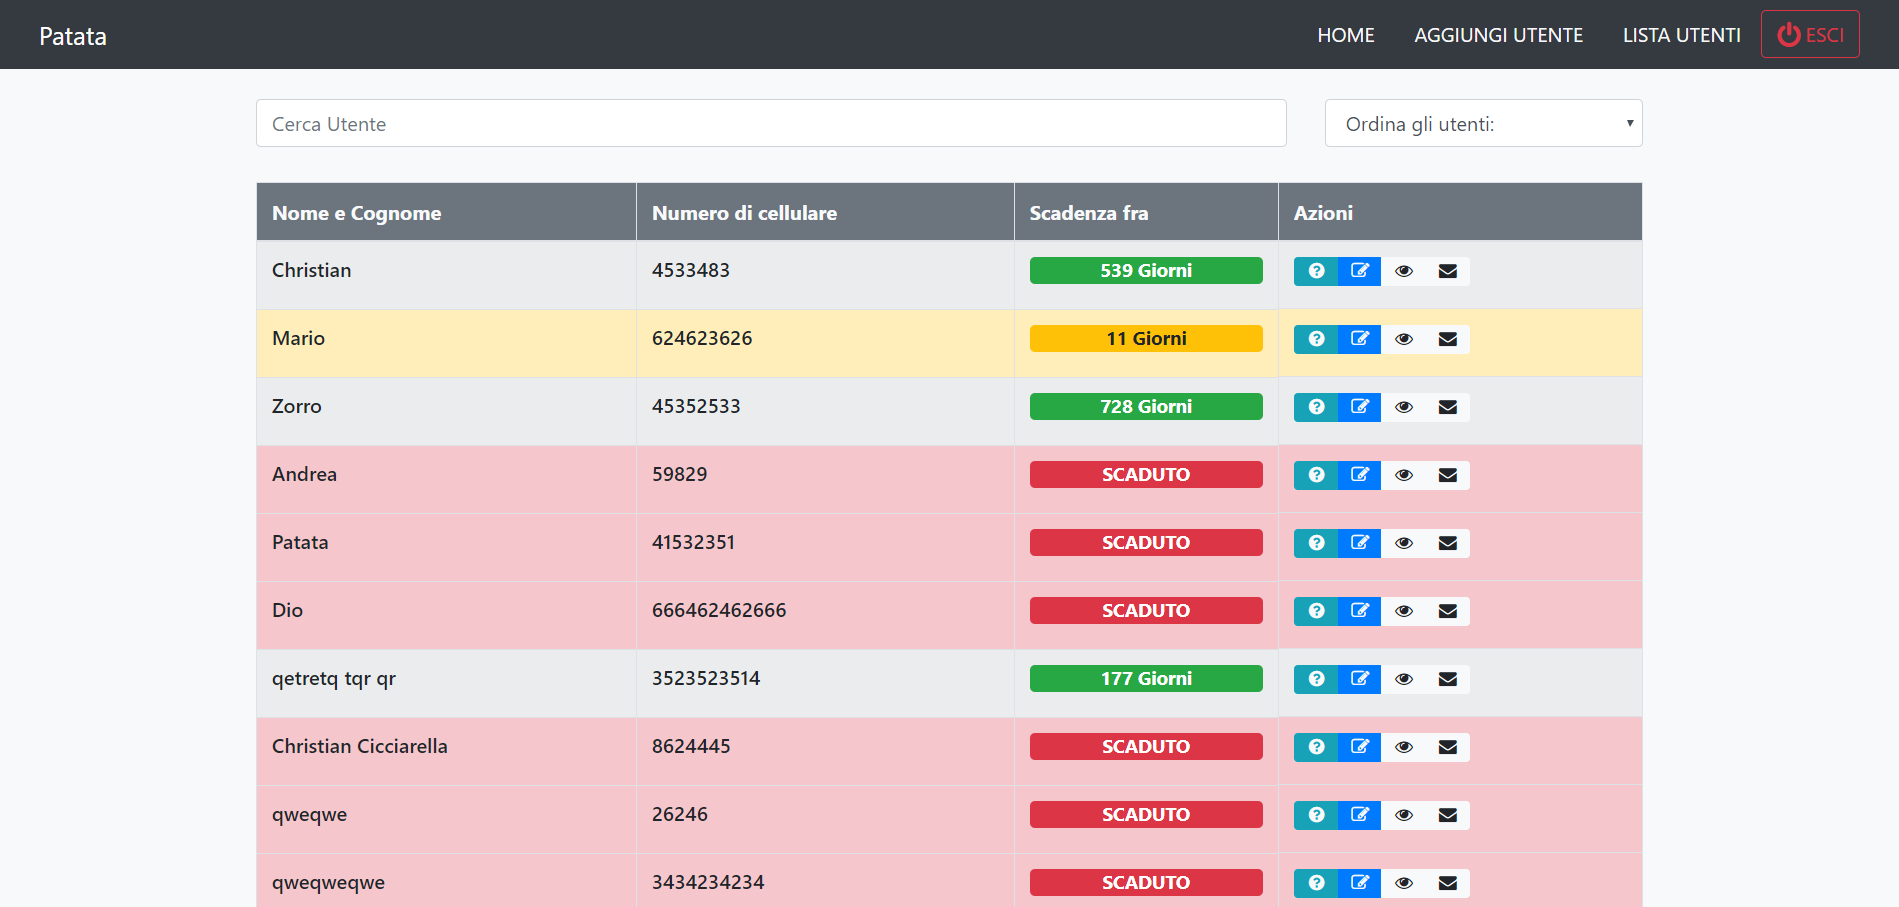Click the Patata brand link
Viewport: 1899px width, 907px height.
click(x=73, y=36)
